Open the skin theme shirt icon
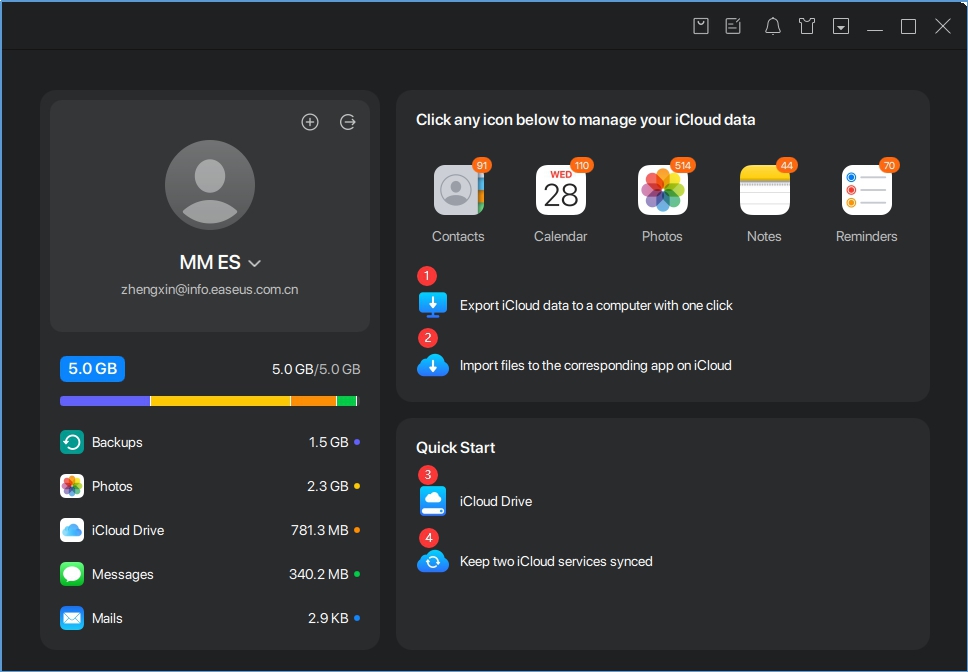This screenshot has height=672, width=968. (x=807, y=26)
